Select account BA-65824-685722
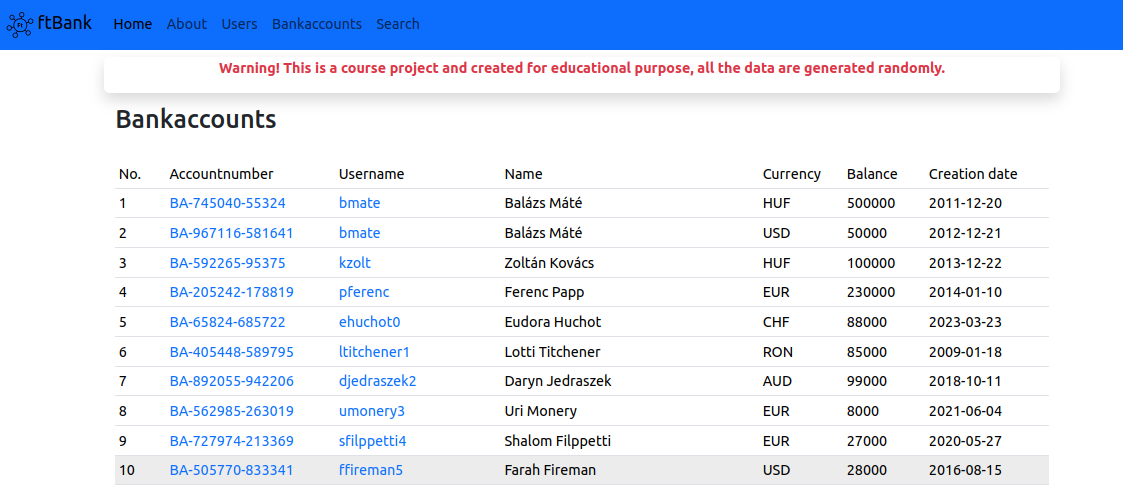Viewport: 1123px width, 487px height. pyautogui.click(x=228, y=322)
